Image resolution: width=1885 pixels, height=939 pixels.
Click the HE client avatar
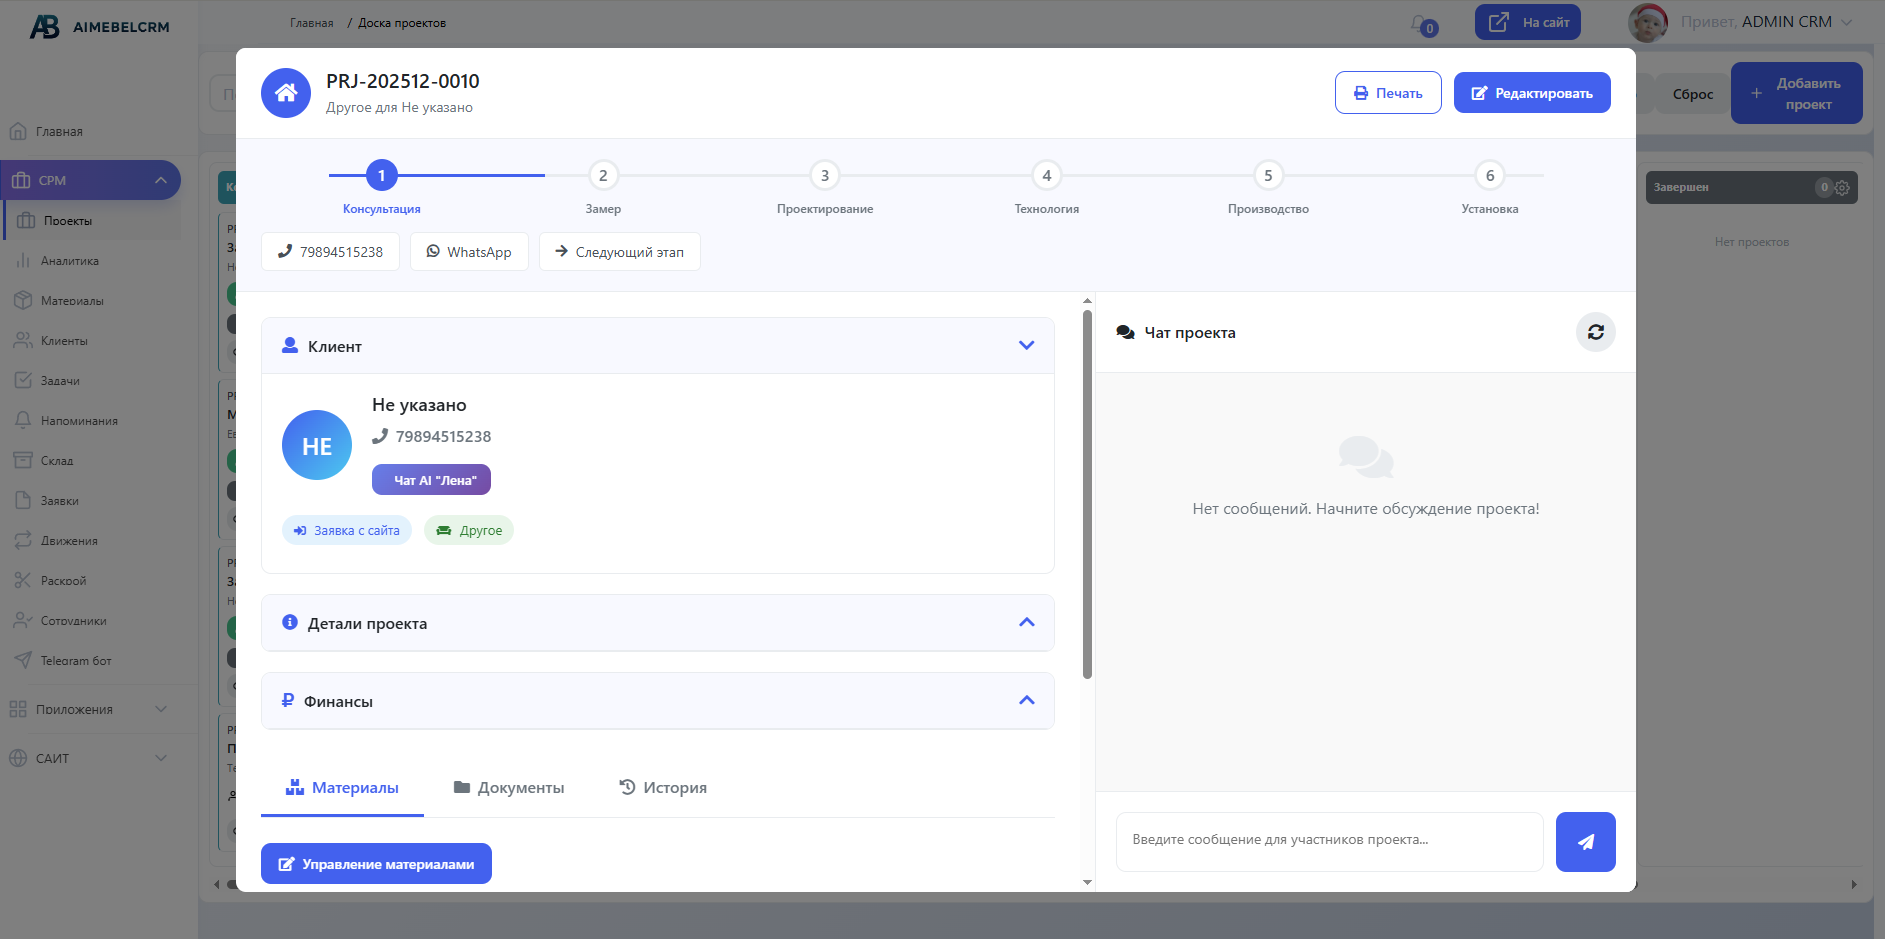click(317, 445)
